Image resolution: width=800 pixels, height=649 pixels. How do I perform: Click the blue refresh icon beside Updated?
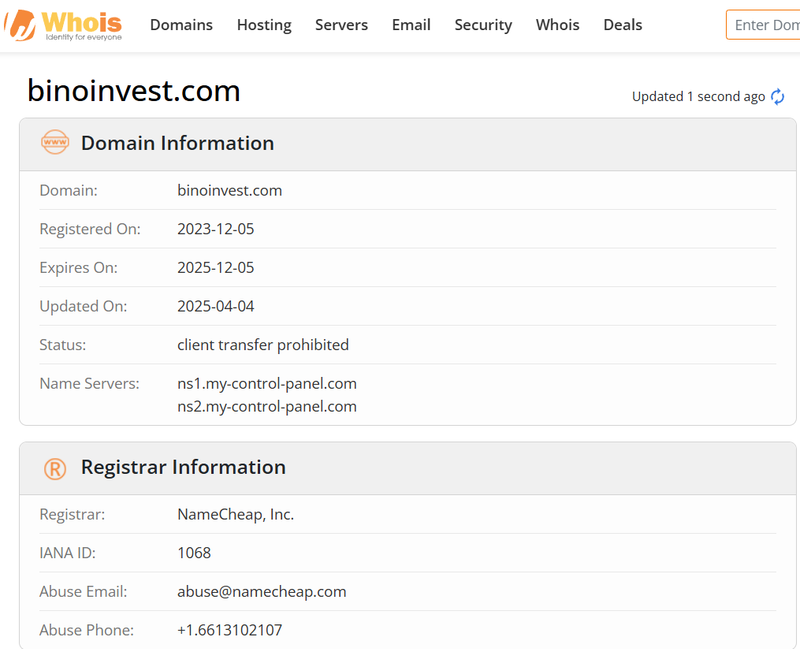click(778, 96)
